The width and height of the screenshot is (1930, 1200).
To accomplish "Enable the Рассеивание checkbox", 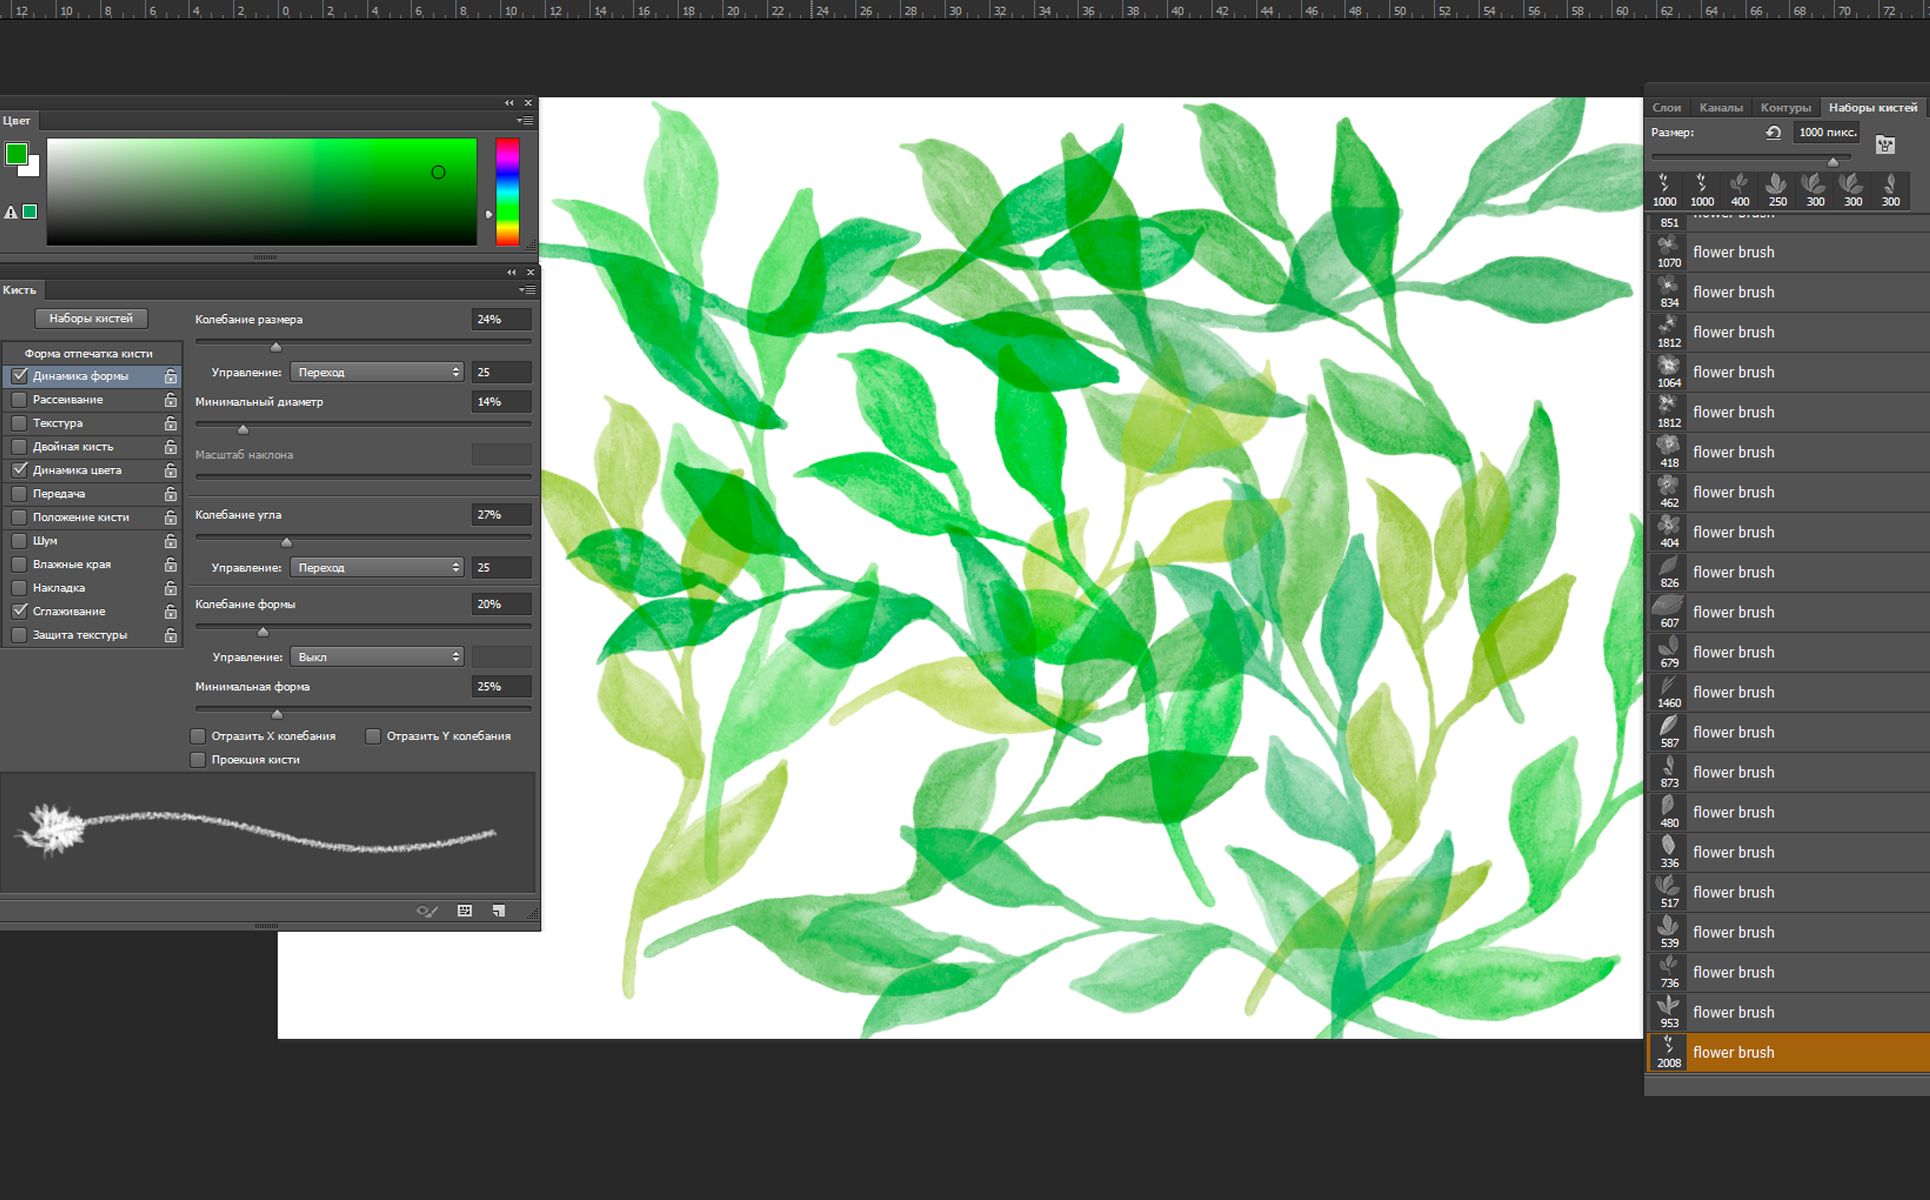I will tap(19, 400).
